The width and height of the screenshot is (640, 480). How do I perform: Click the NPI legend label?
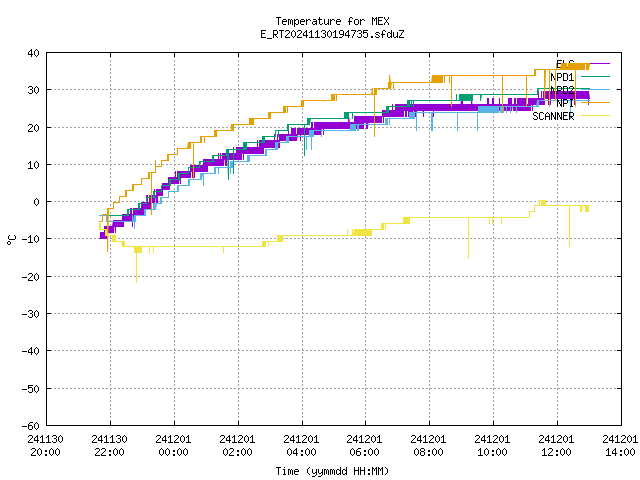point(565,103)
